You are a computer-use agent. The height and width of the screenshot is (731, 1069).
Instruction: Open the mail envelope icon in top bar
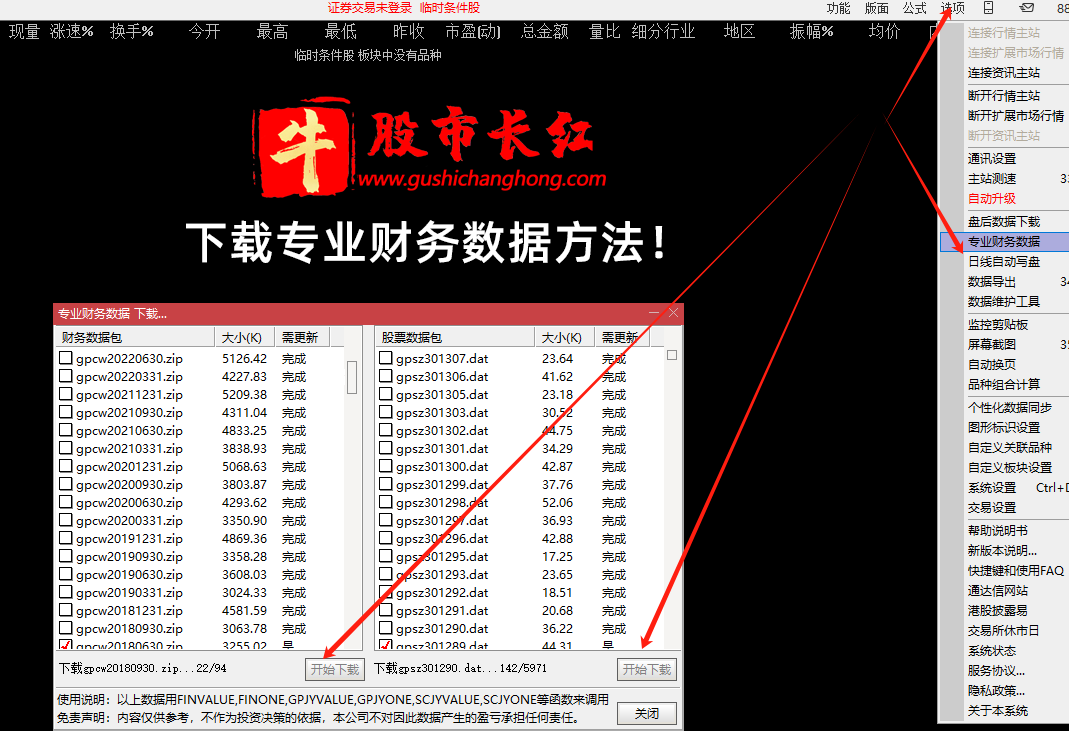pyautogui.click(x=1026, y=8)
